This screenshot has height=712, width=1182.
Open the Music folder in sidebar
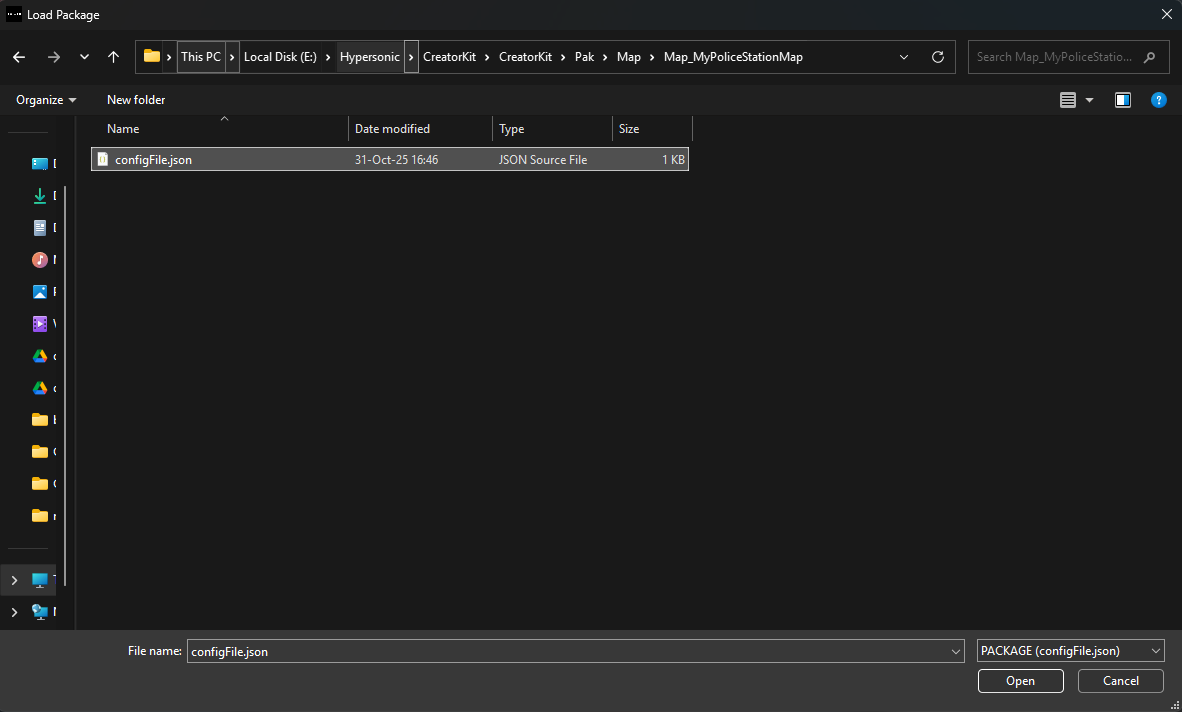tap(40, 260)
